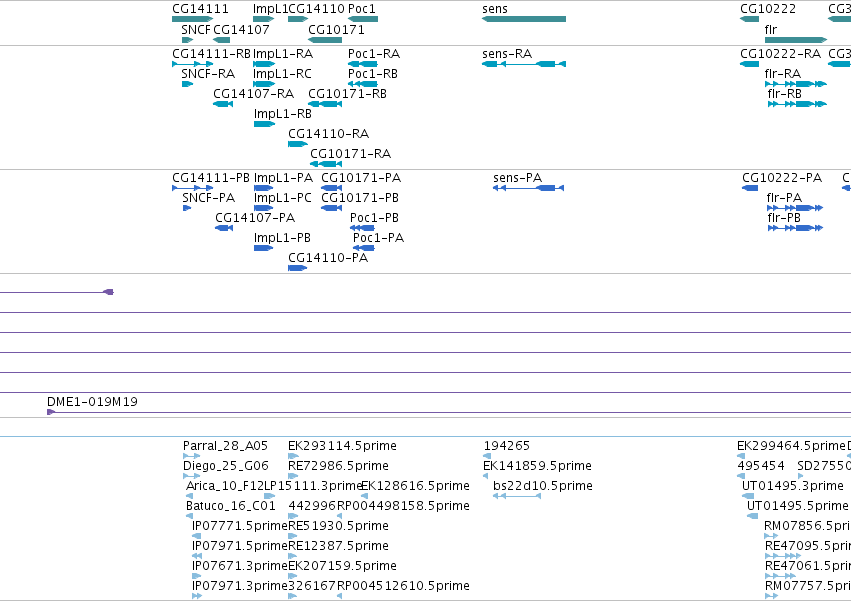Click the SNCF gene glyph
Screen dimensions: 851x601
[x=188, y=40]
